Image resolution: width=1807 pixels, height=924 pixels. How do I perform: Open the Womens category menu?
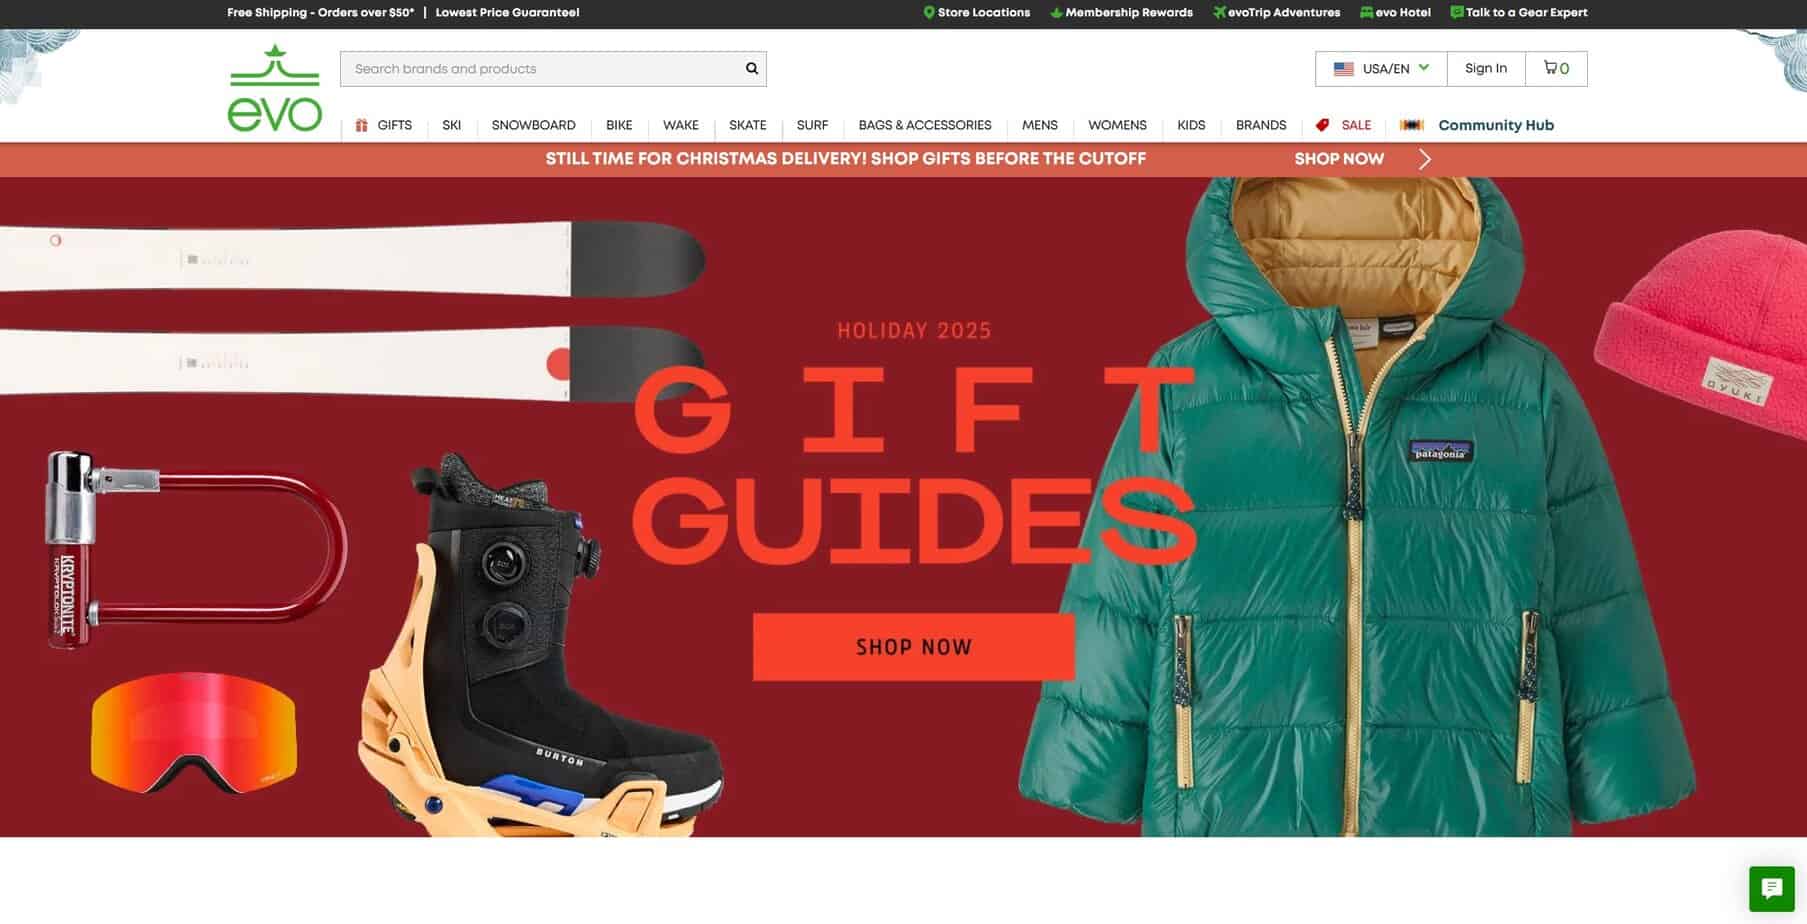click(x=1116, y=125)
